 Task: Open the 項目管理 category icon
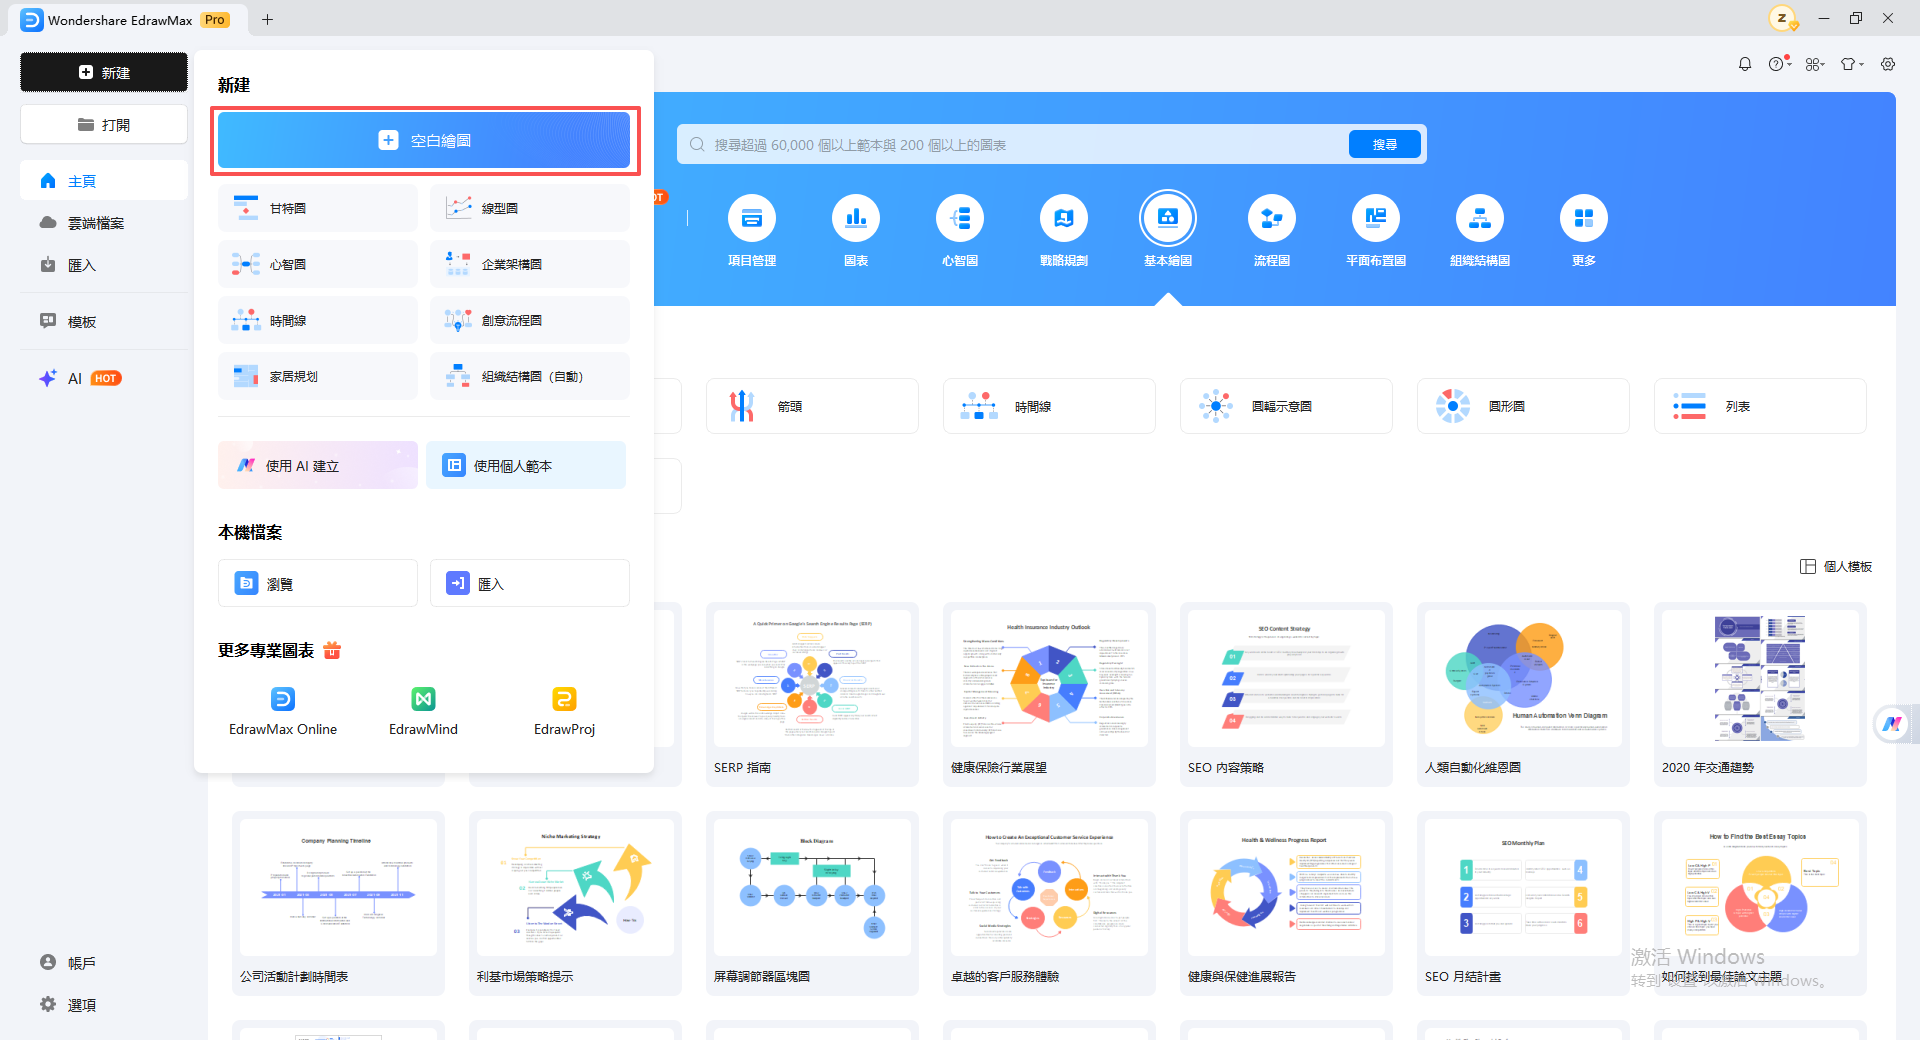[752, 218]
